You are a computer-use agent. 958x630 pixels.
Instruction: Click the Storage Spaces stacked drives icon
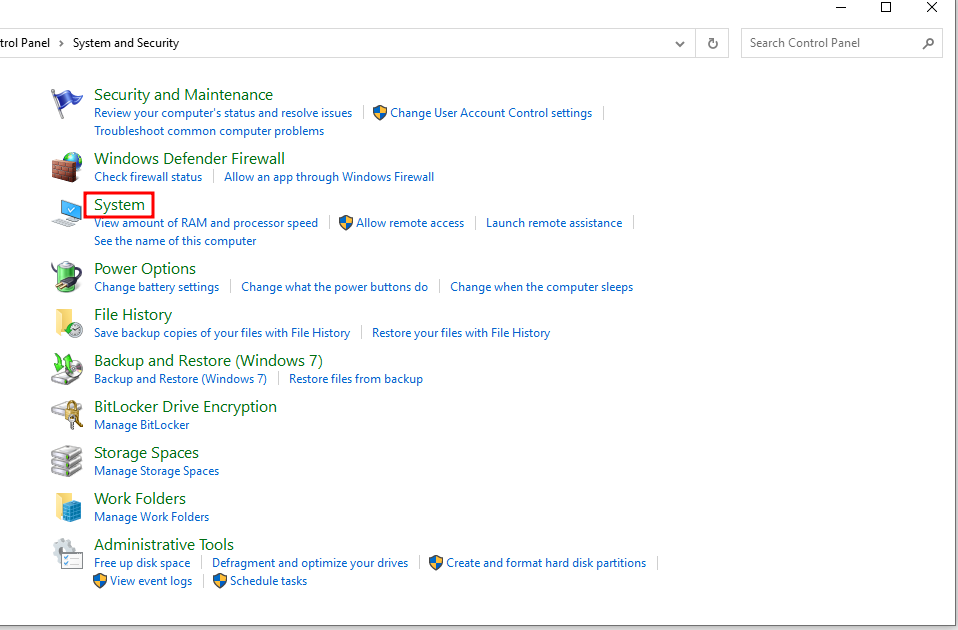tap(66, 461)
